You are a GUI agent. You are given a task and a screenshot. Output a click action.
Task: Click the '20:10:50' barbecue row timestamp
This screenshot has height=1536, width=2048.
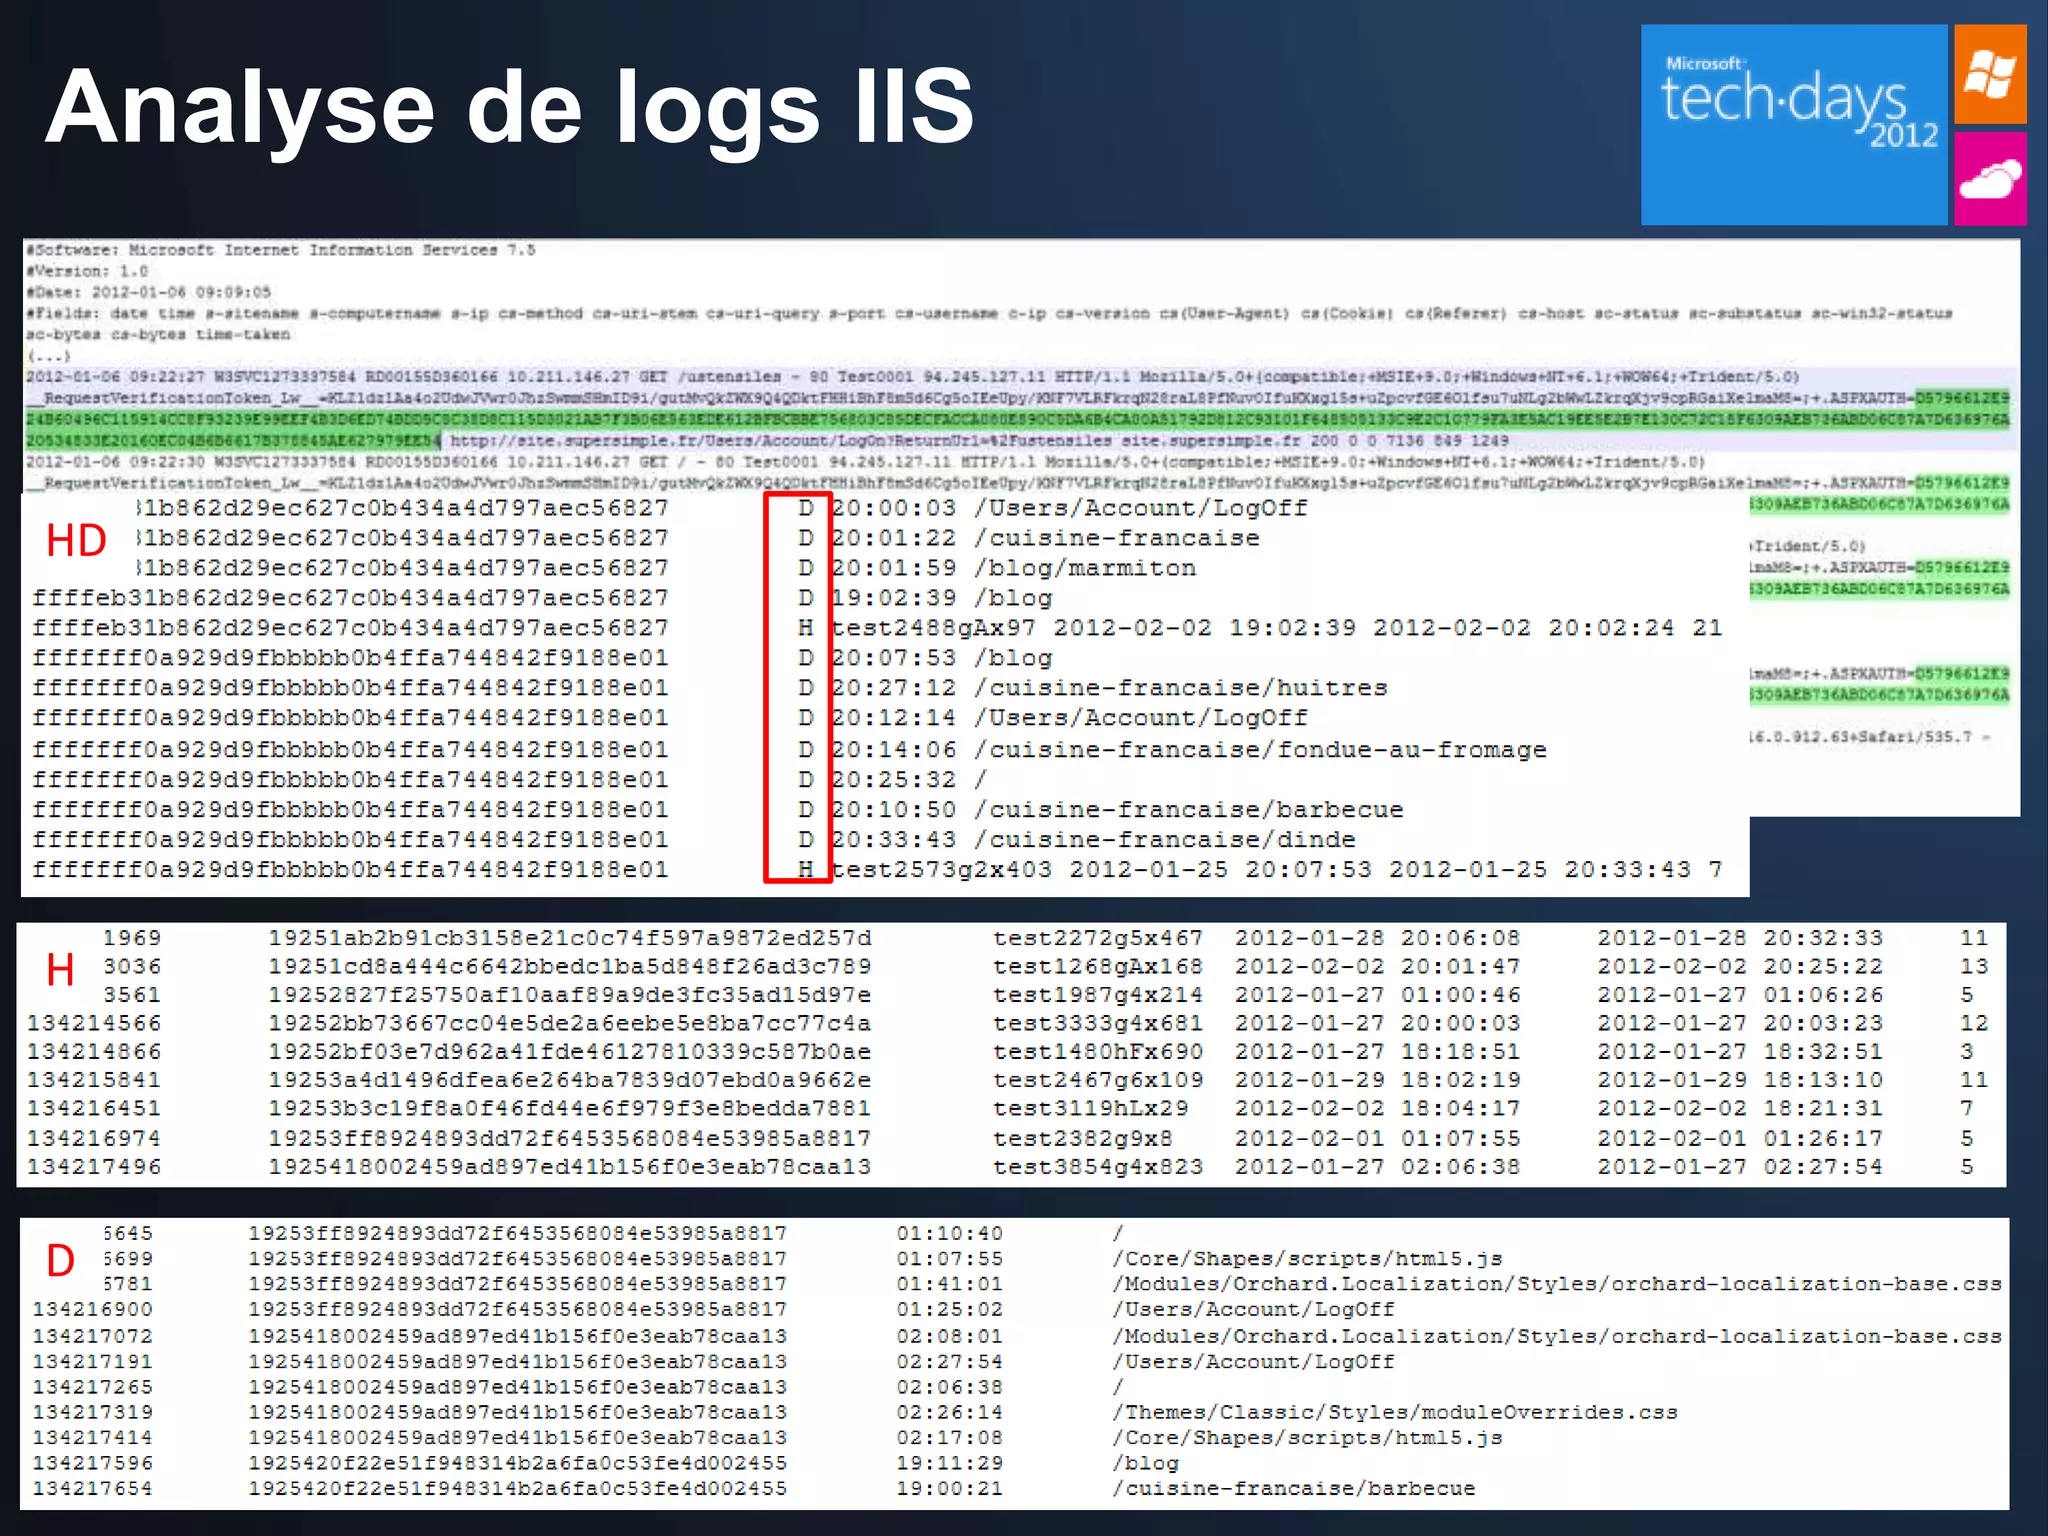pos(894,810)
